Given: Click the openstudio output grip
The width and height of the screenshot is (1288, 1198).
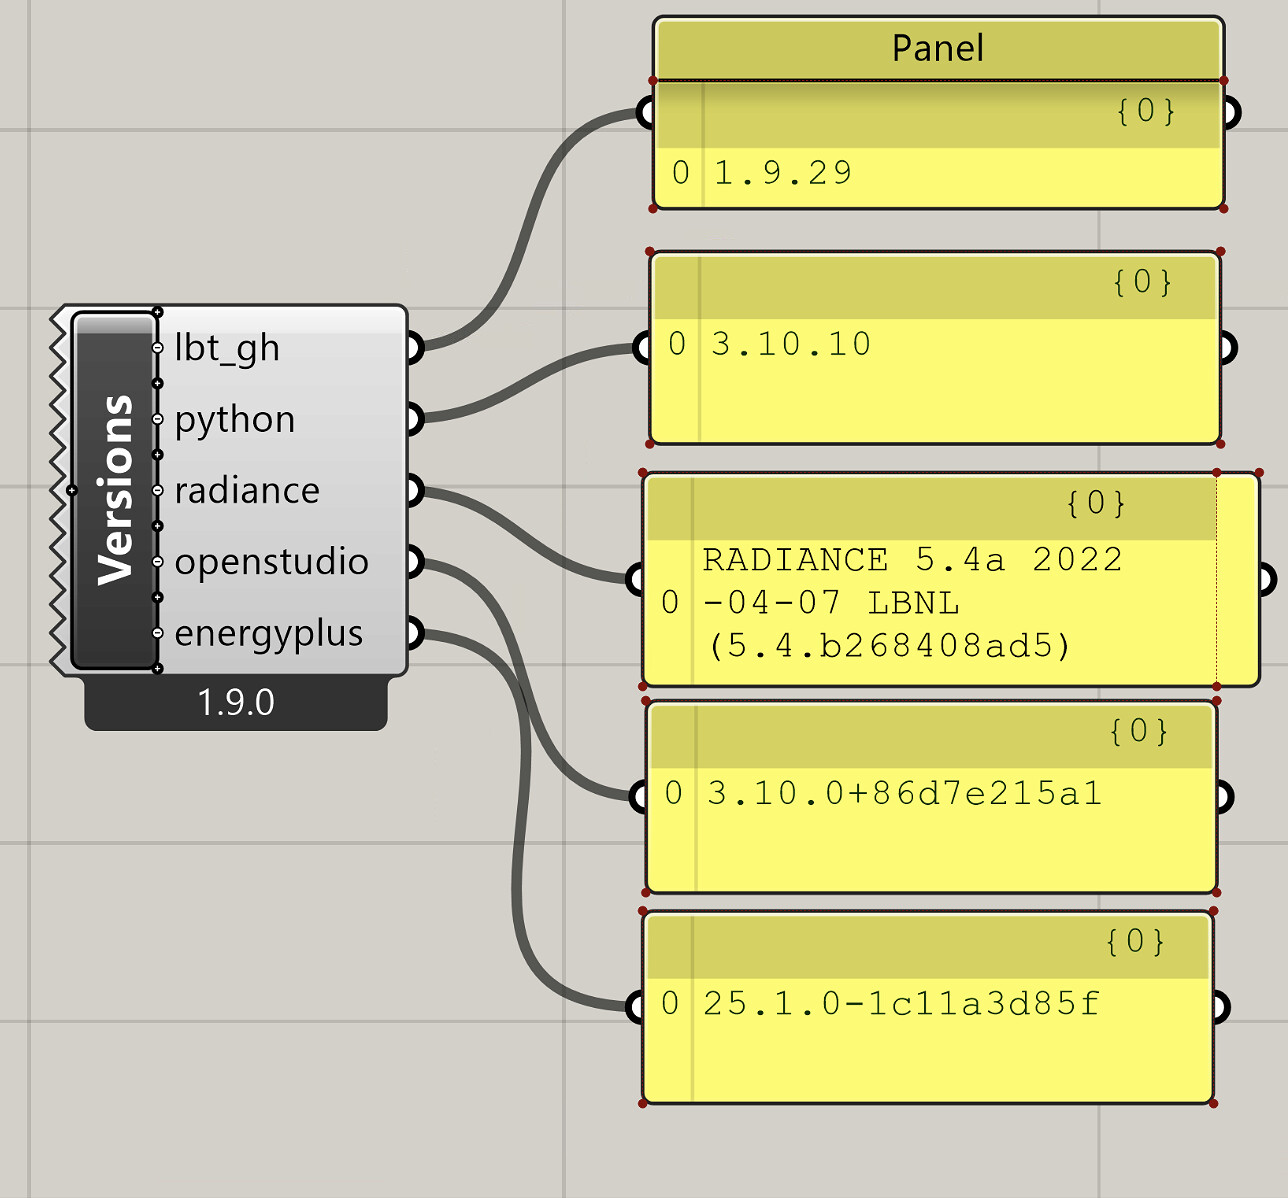Looking at the screenshot, I should [x=415, y=562].
